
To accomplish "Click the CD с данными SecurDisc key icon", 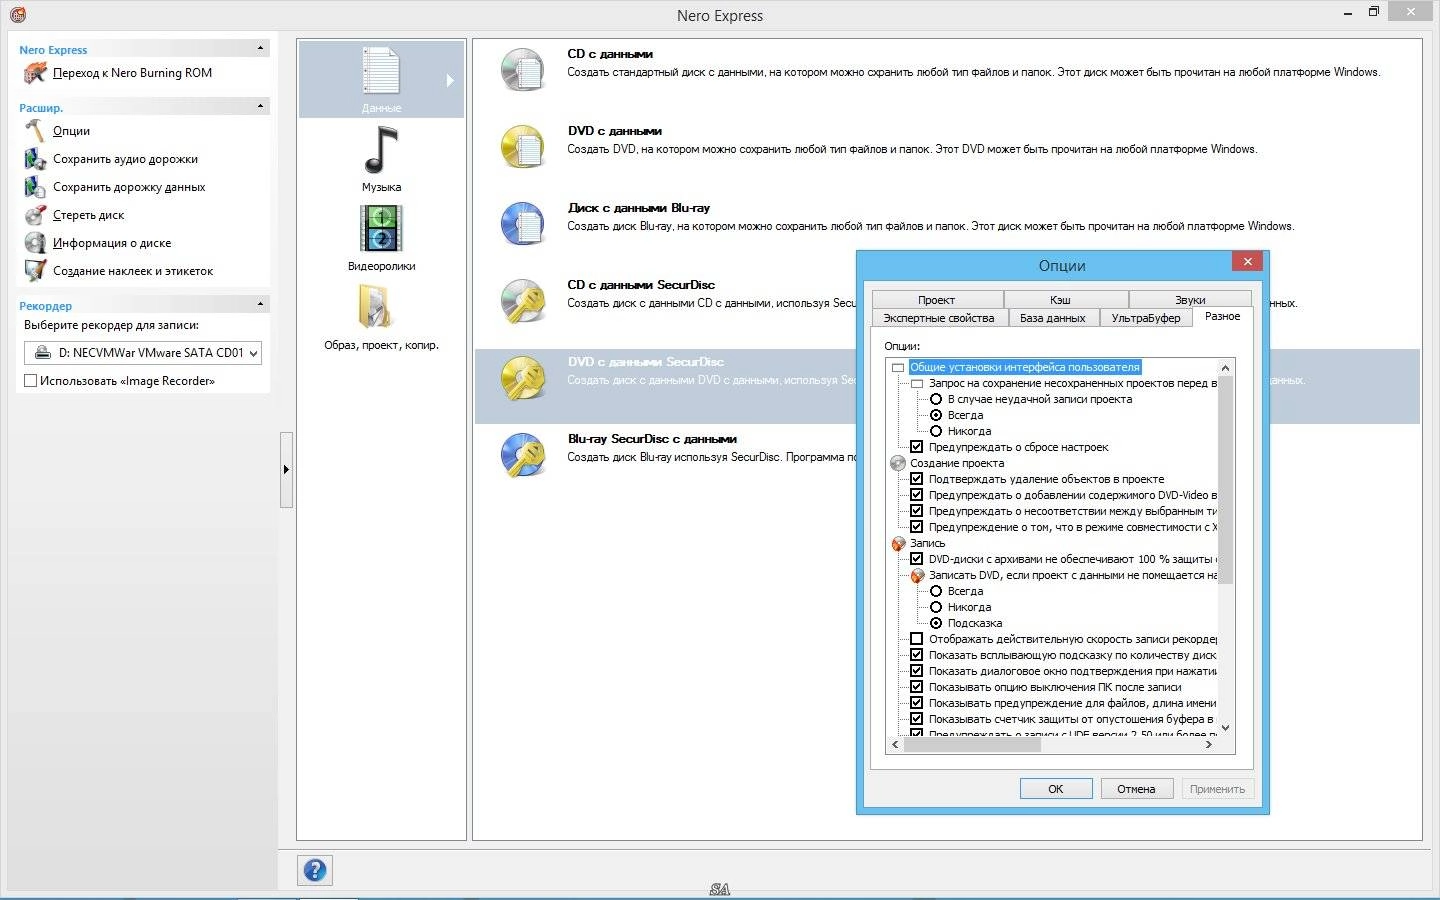I will coord(522,301).
